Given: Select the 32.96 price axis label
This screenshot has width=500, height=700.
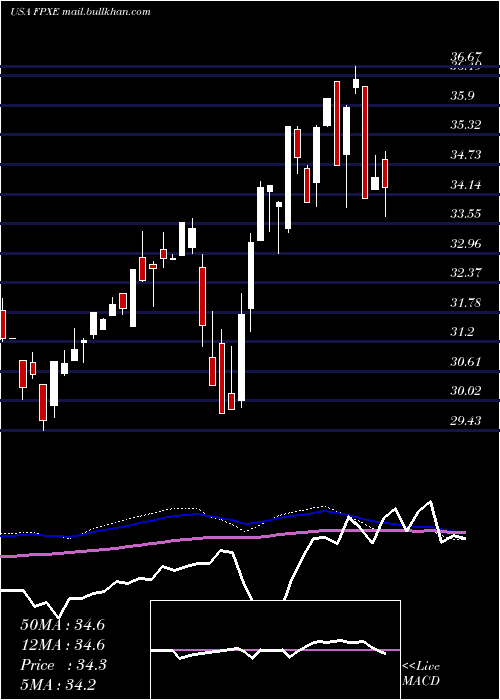Looking at the screenshot, I should pyautogui.click(x=465, y=243).
